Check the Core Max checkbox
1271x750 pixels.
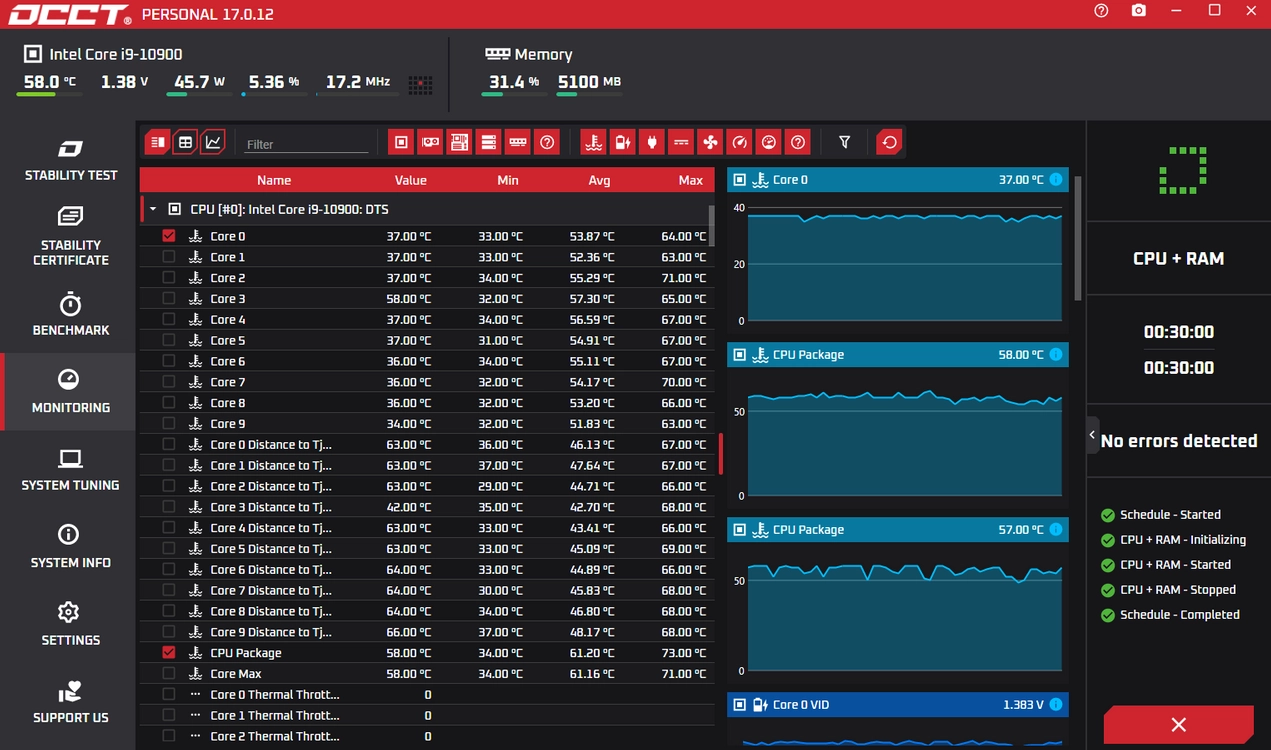(x=168, y=674)
